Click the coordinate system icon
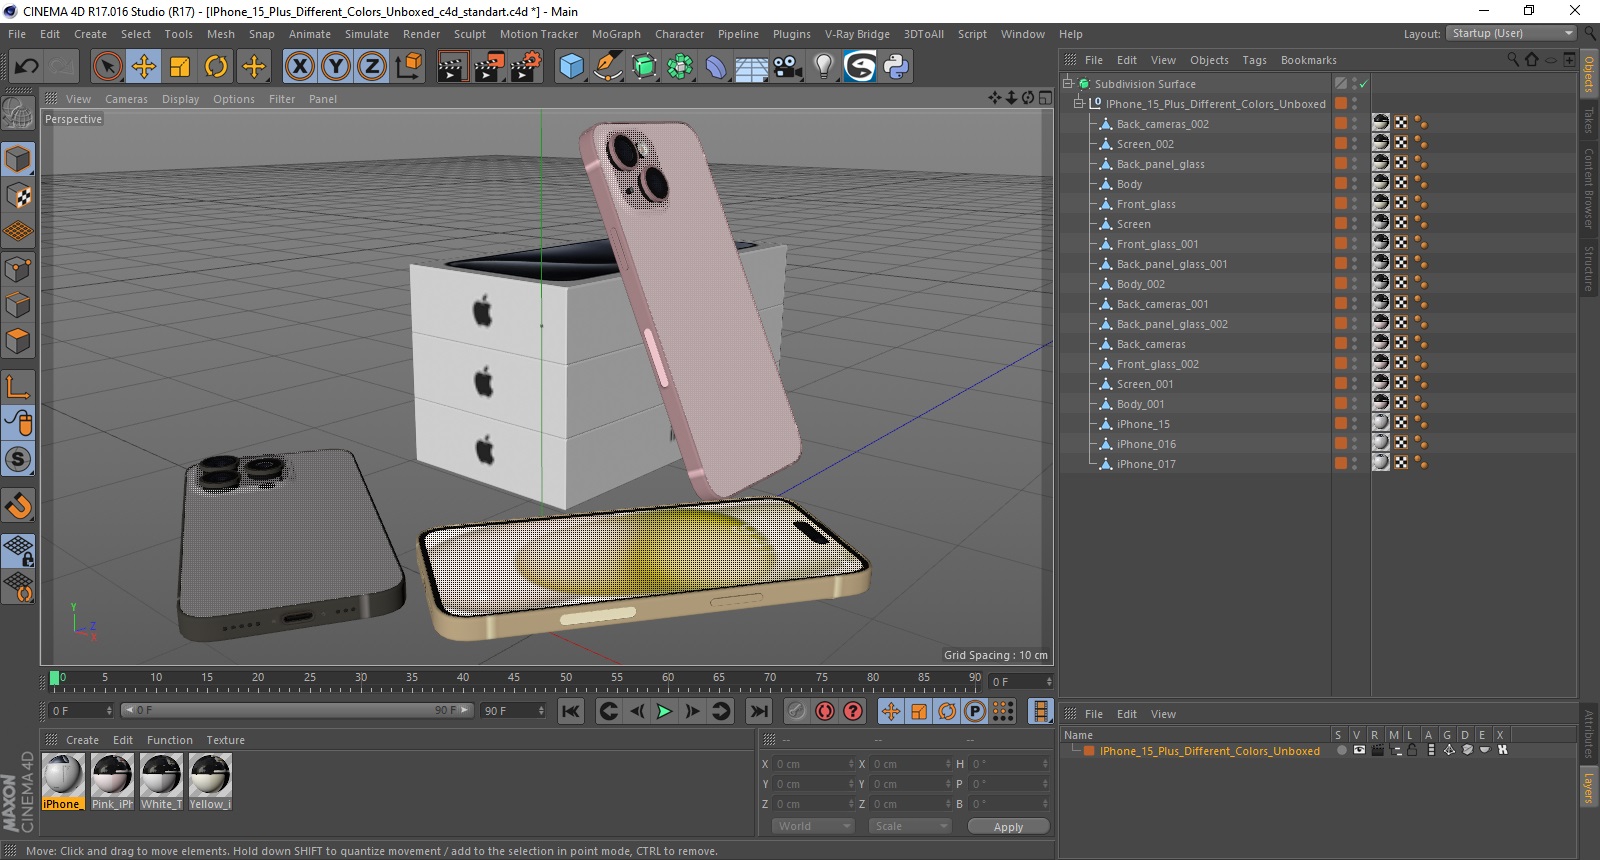1600x860 pixels. [408, 67]
